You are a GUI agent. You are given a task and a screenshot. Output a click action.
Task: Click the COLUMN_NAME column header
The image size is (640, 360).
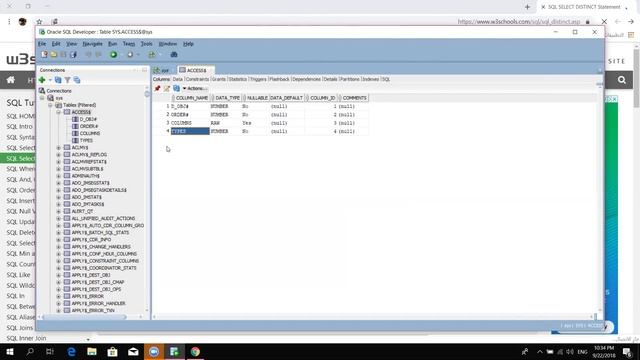point(191,98)
